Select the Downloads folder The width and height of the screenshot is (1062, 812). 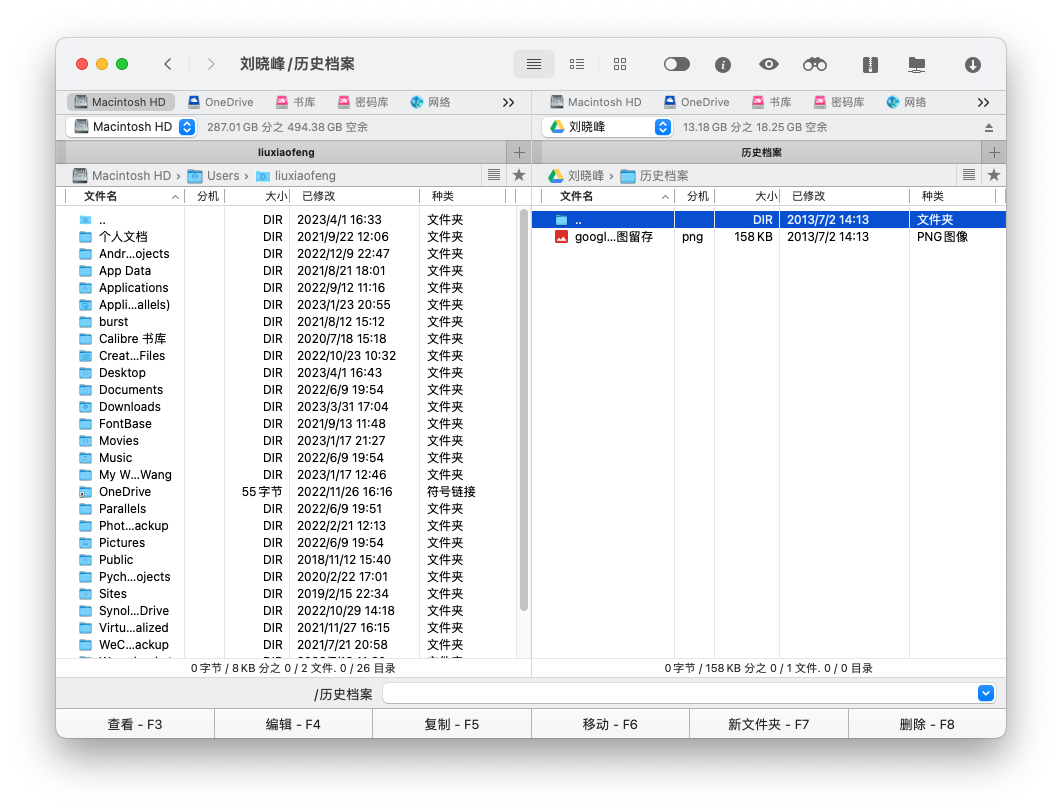pos(288,407)
